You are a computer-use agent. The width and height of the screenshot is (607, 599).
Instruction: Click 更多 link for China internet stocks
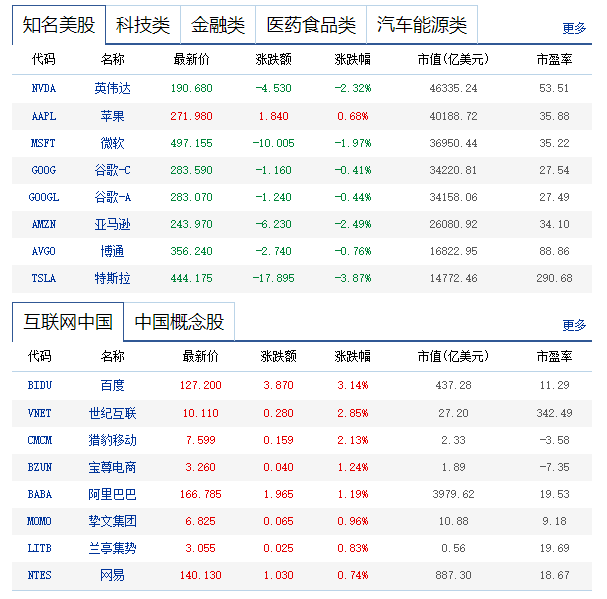pos(574,325)
